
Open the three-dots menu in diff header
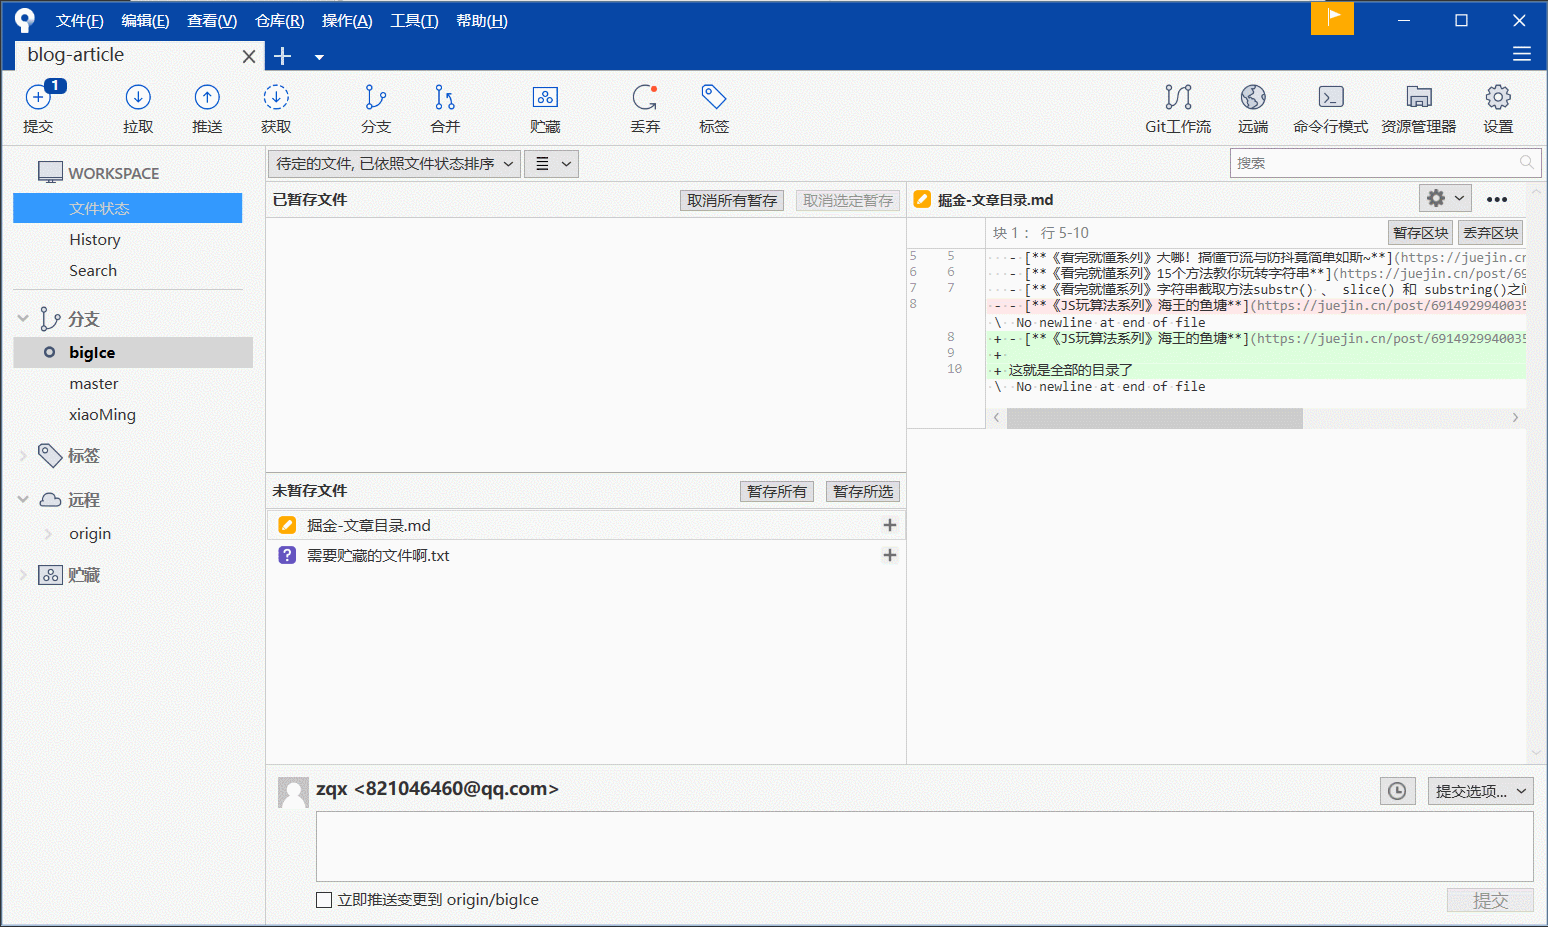pos(1497,199)
